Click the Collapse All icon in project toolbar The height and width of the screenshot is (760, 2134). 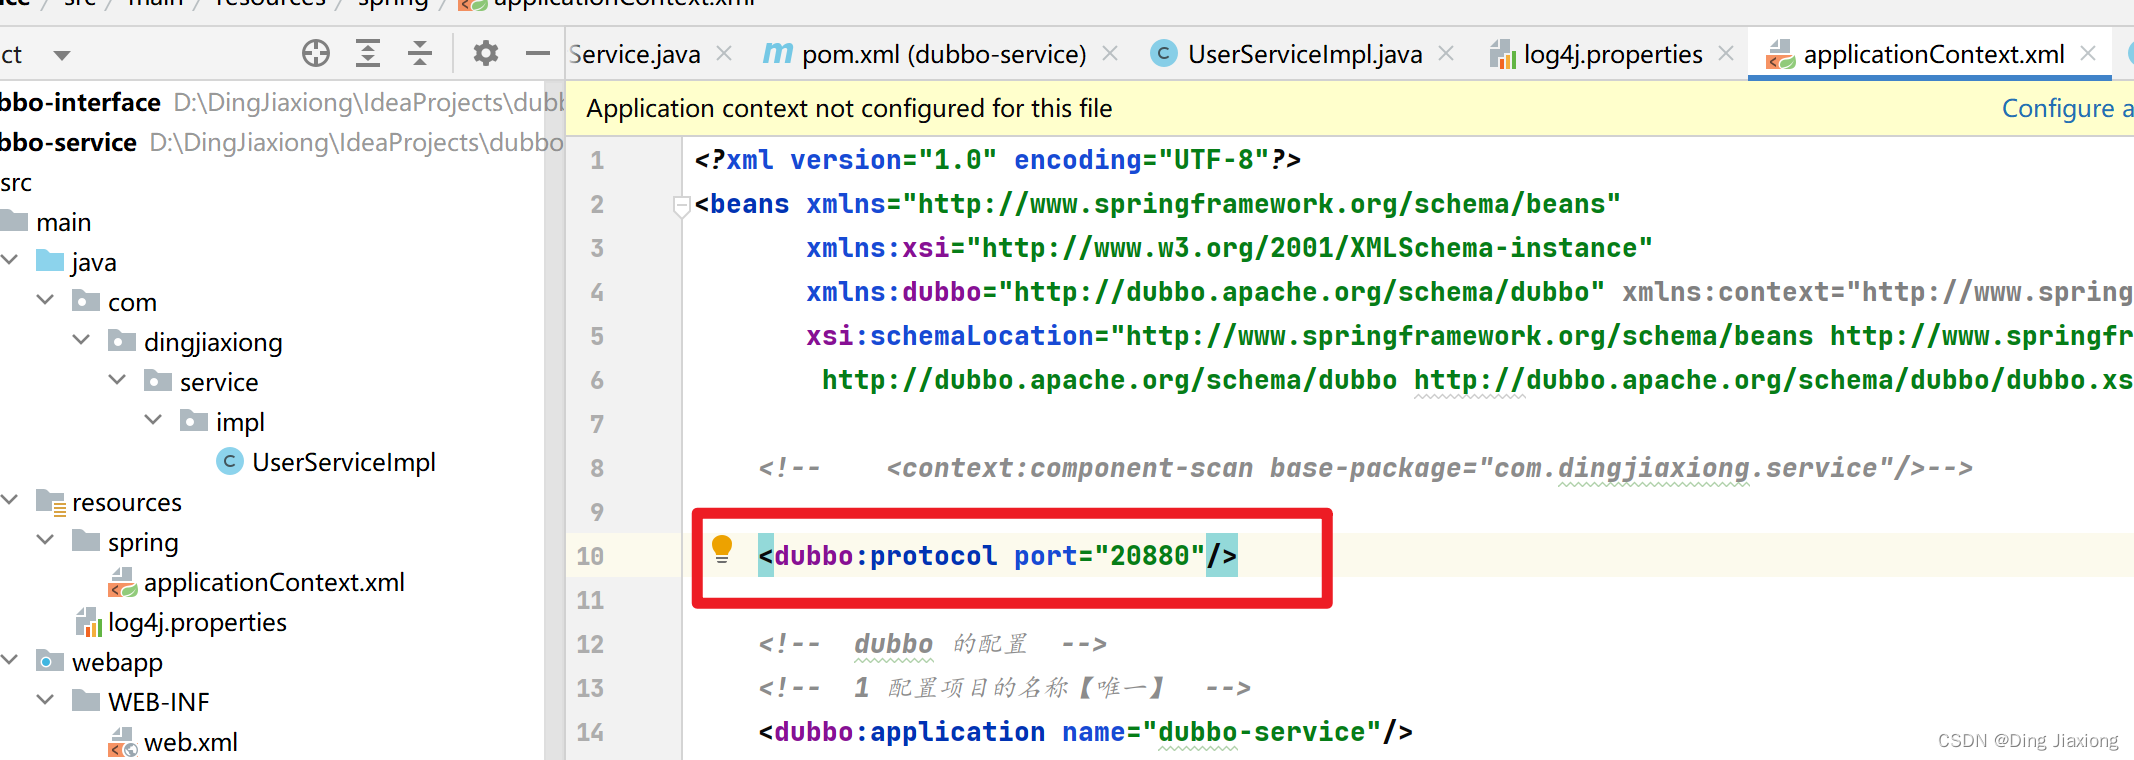tap(420, 53)
